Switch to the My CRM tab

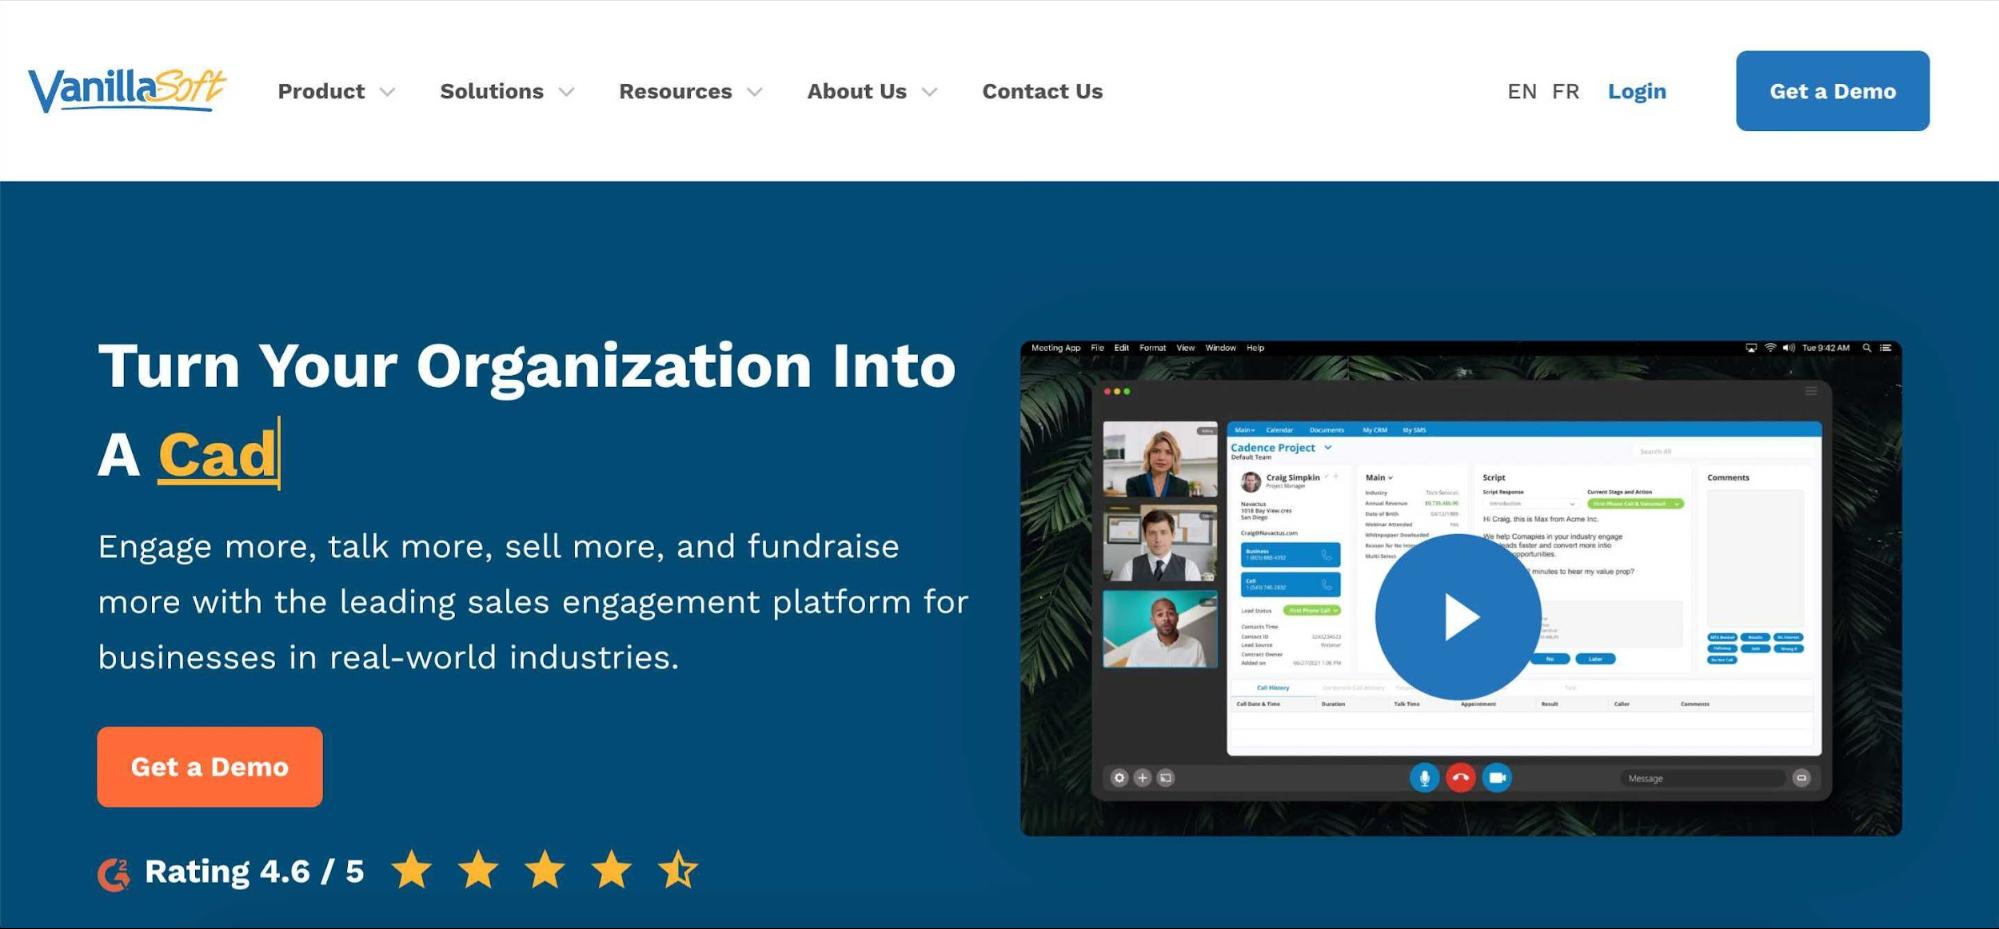point(1375,430)
